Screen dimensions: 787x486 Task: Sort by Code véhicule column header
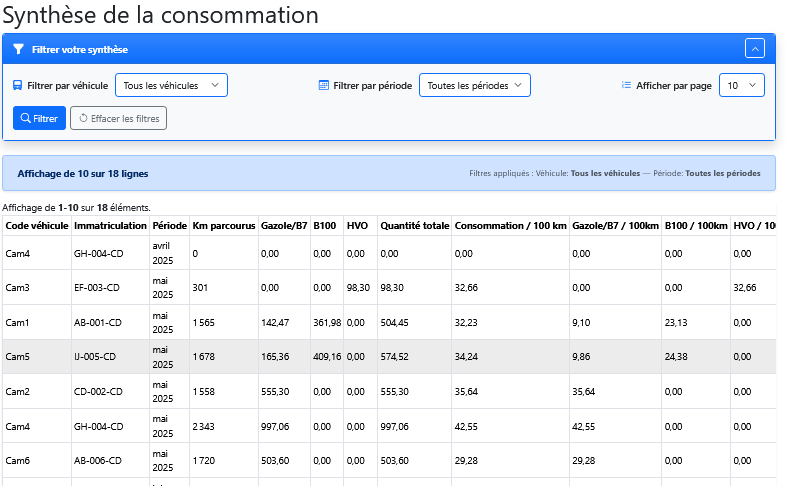coord(37,226)
